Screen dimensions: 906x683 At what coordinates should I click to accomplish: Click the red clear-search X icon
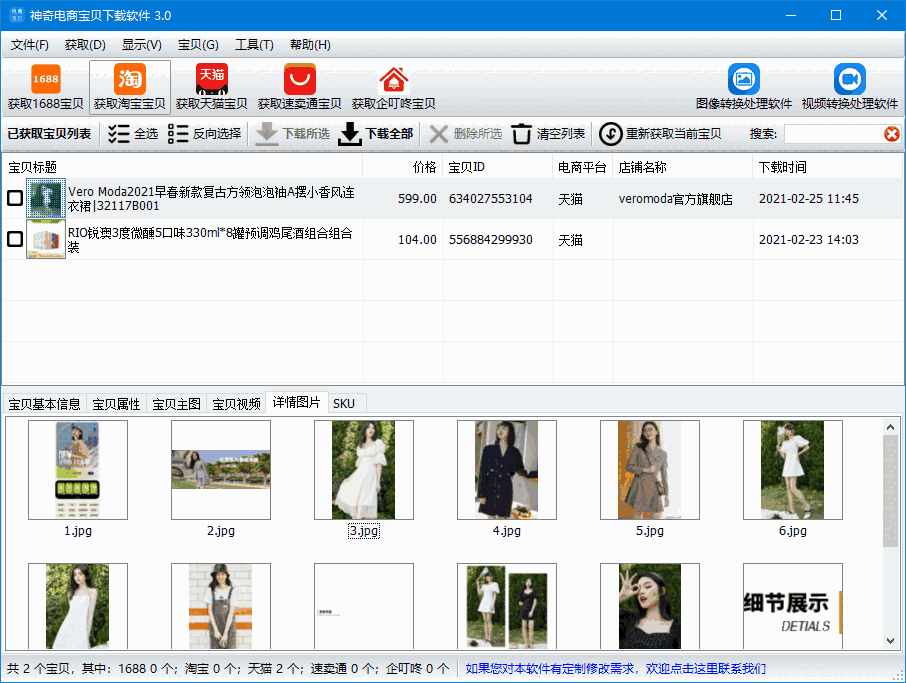pyautogui.click(x=891, y=134)
